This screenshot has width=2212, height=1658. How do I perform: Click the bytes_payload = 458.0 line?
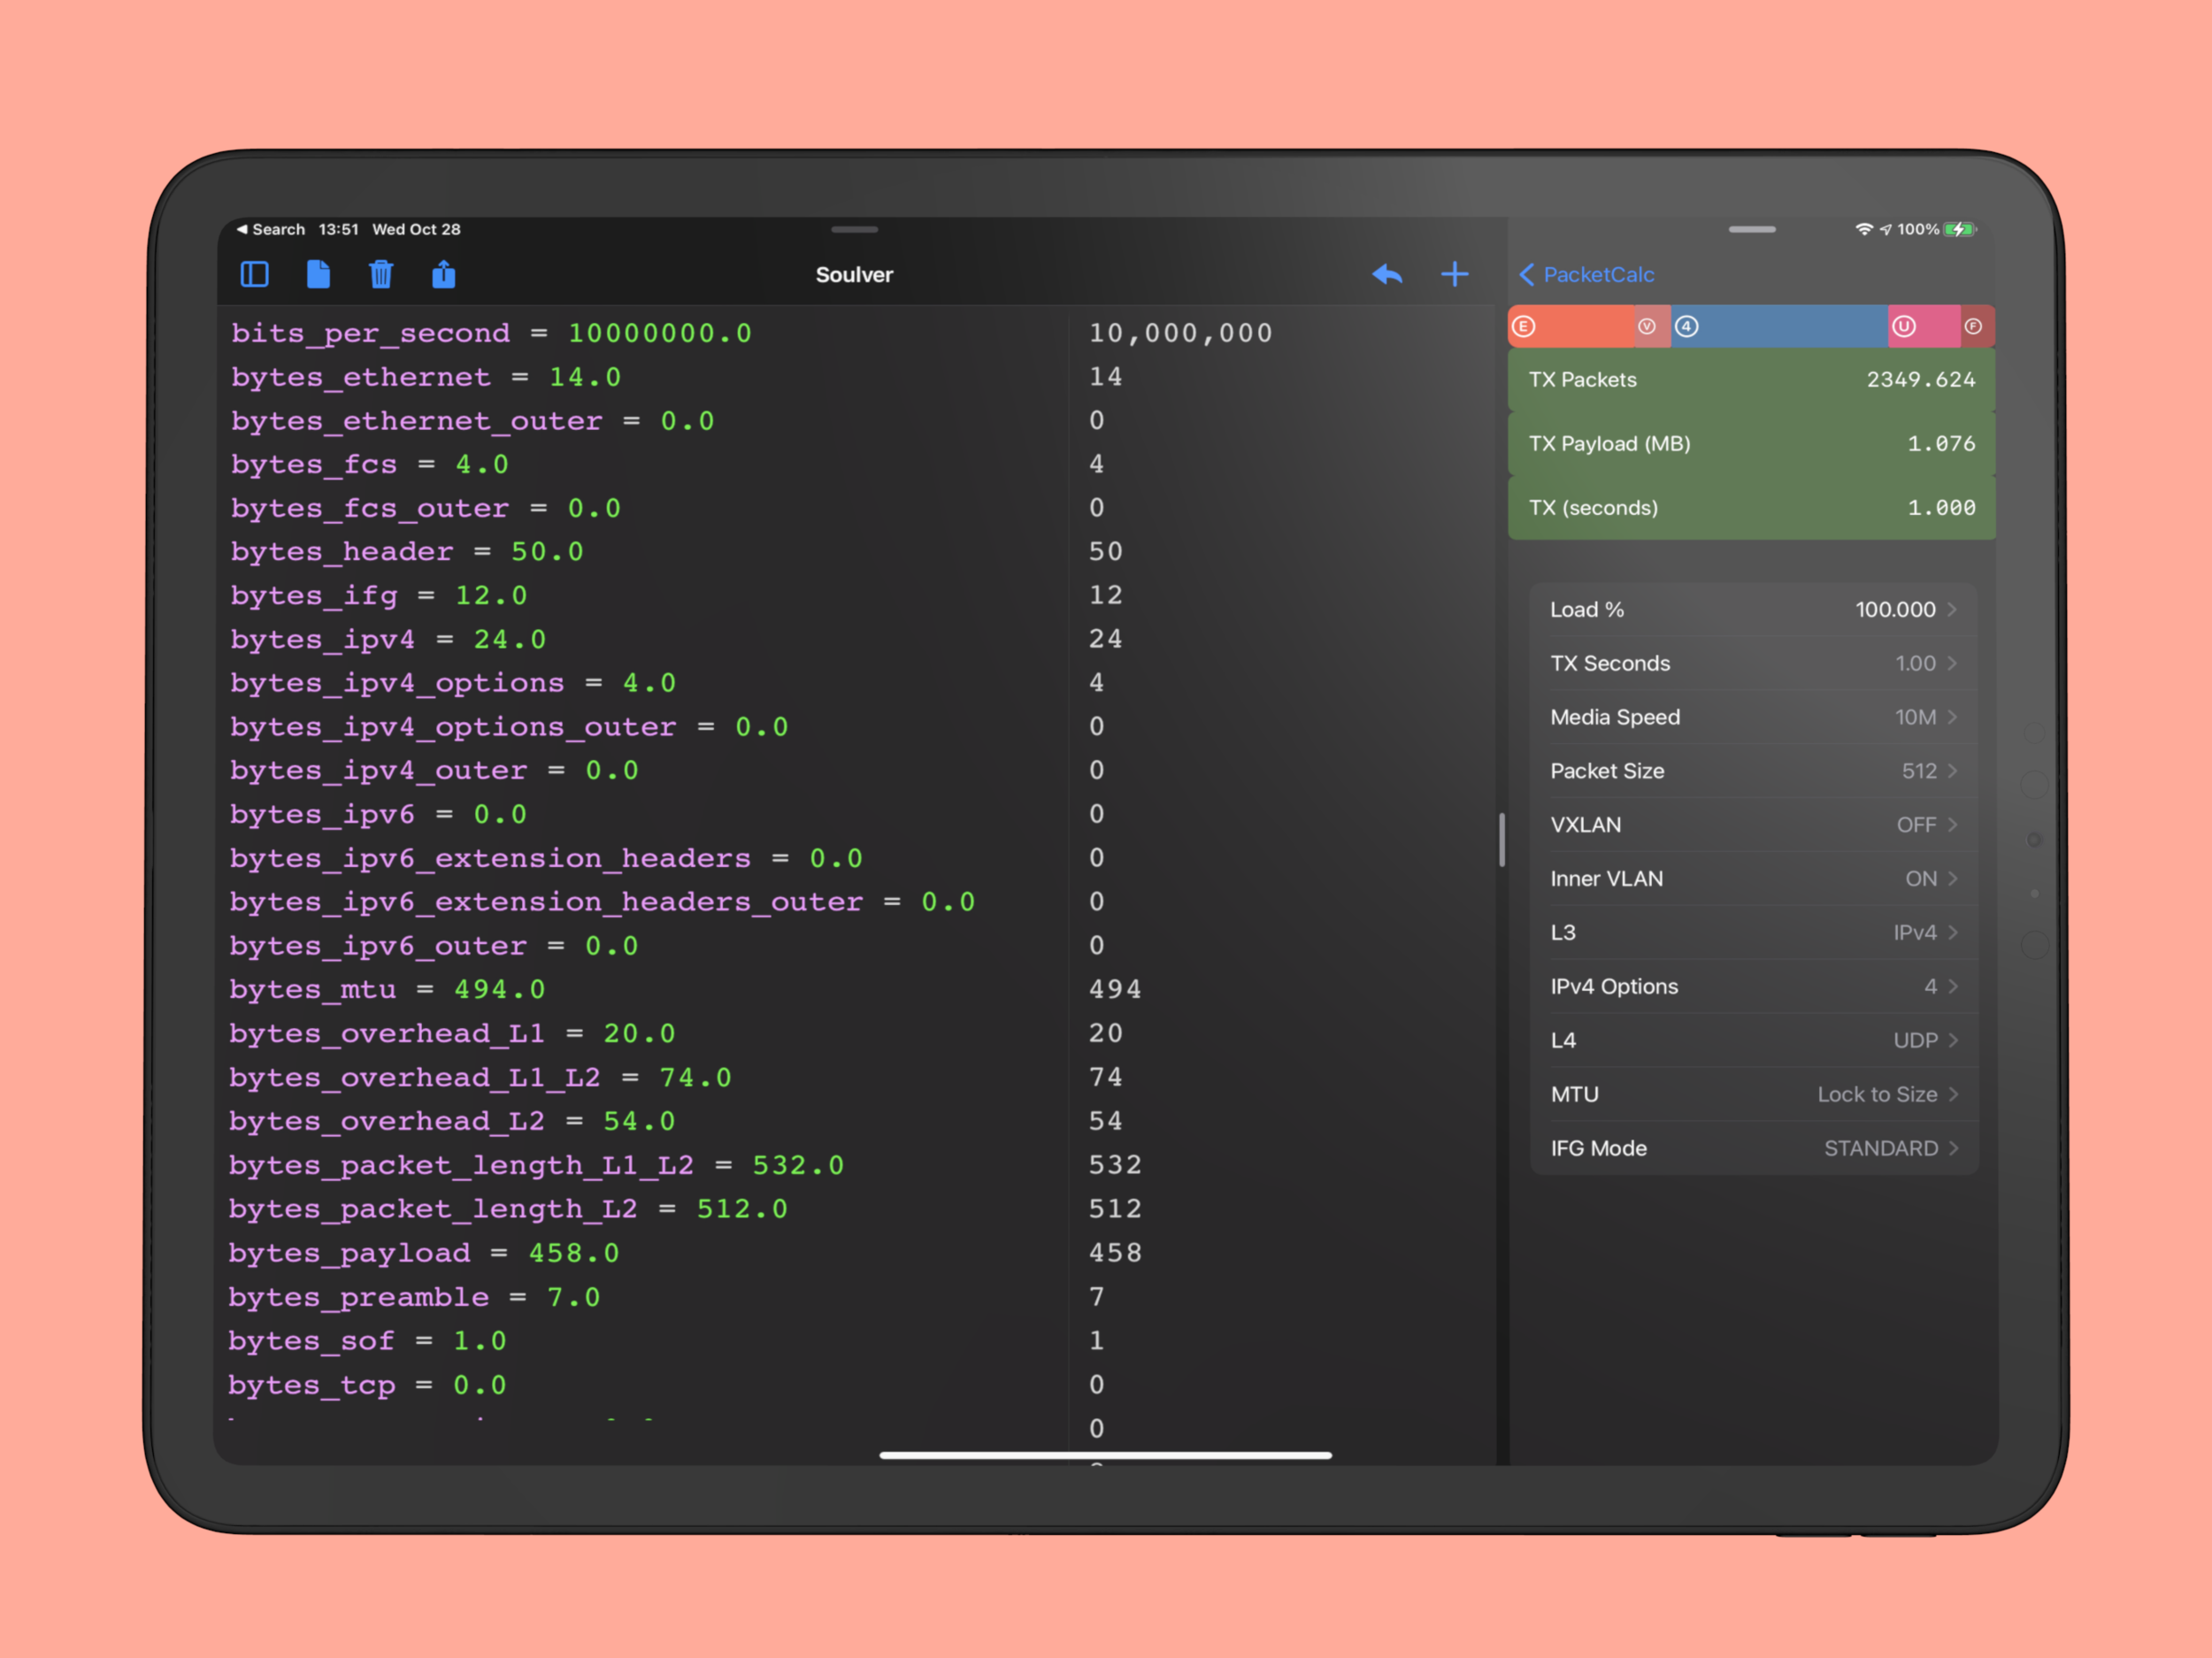click(x=424, y=1253)
